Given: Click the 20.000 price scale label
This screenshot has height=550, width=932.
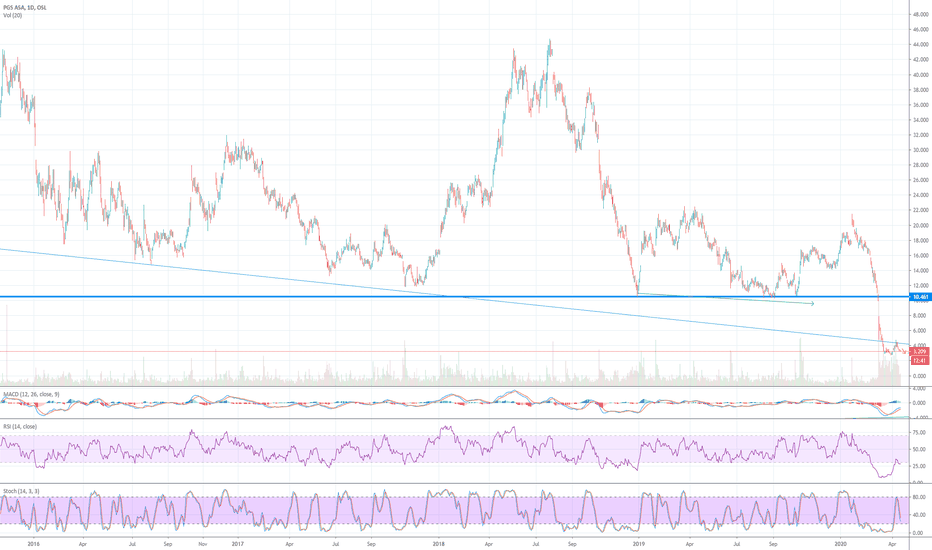Looking at the screenshot, I should (x=921, y=225).
